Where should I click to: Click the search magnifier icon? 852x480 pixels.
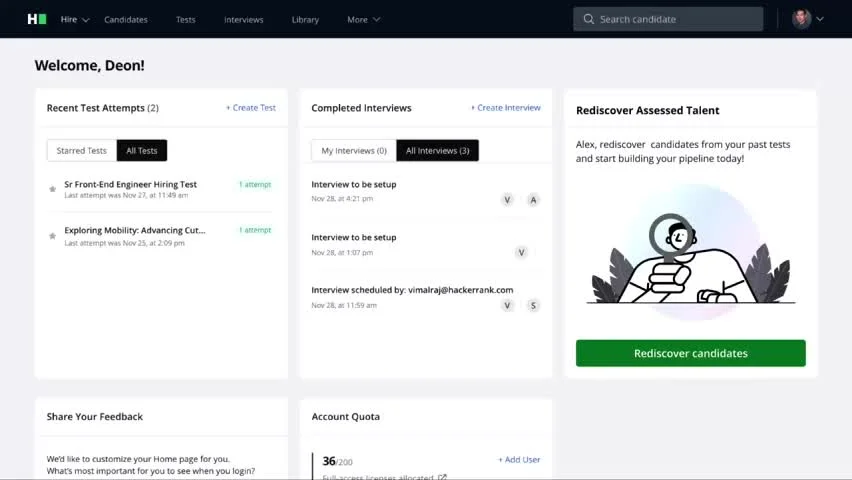click(x=588, y=19)
